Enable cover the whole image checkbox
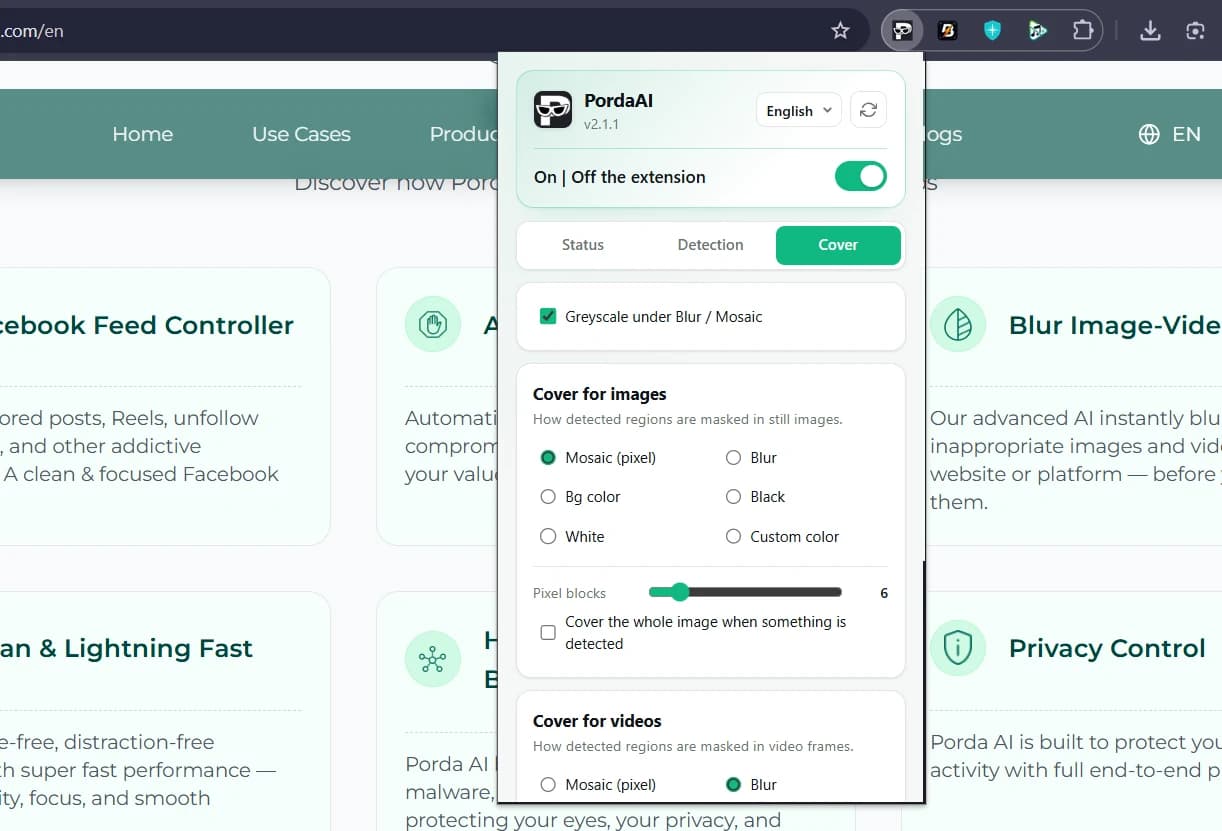Viewport: 1222px width, 831px height. coord(548,633)
